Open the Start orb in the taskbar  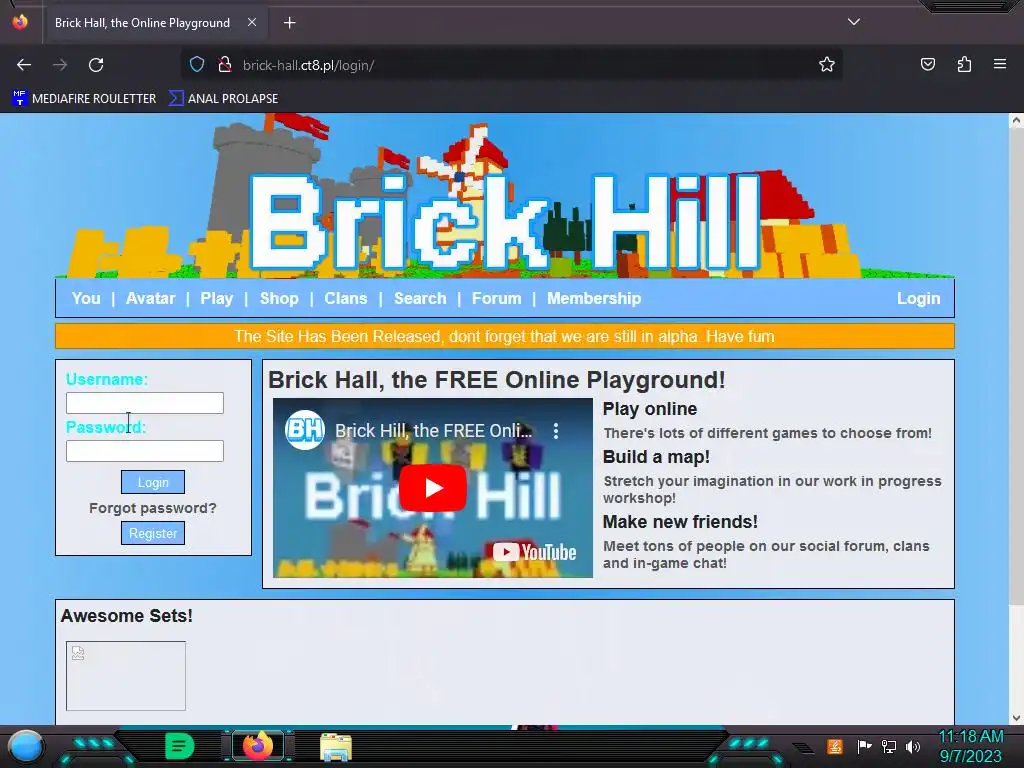click(26, 746)
